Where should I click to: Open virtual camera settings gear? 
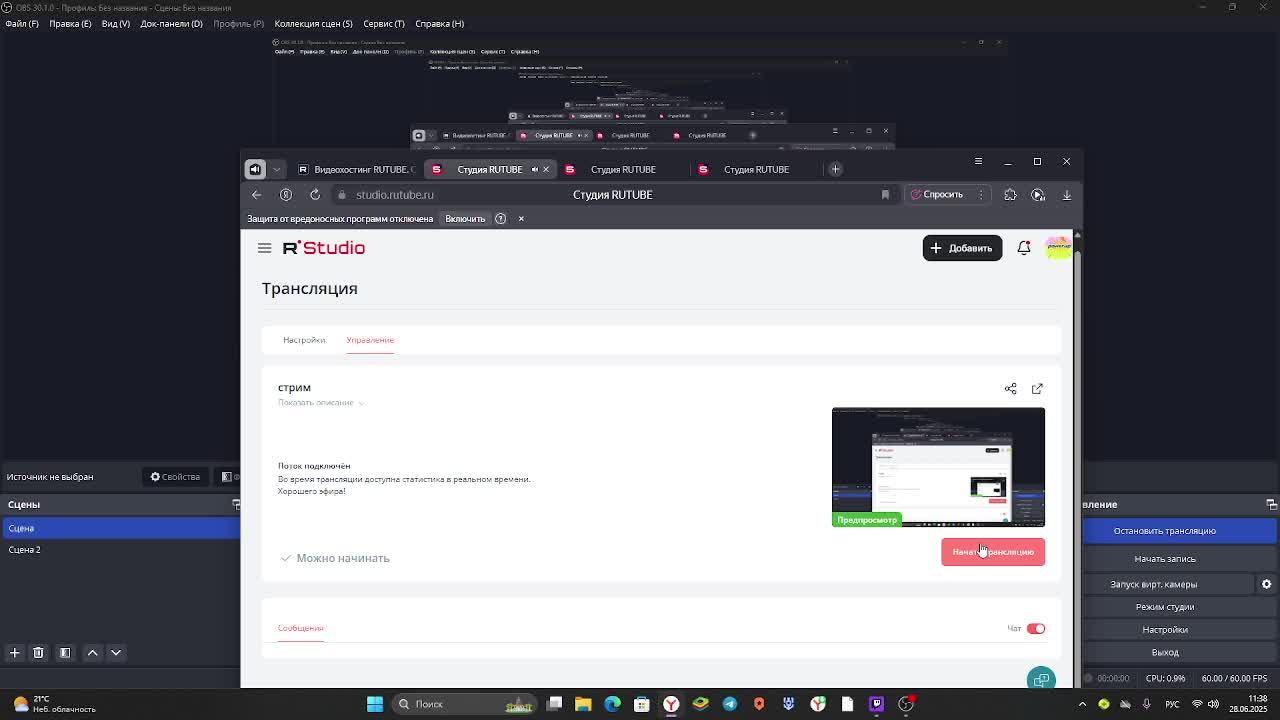(1266, 584)
